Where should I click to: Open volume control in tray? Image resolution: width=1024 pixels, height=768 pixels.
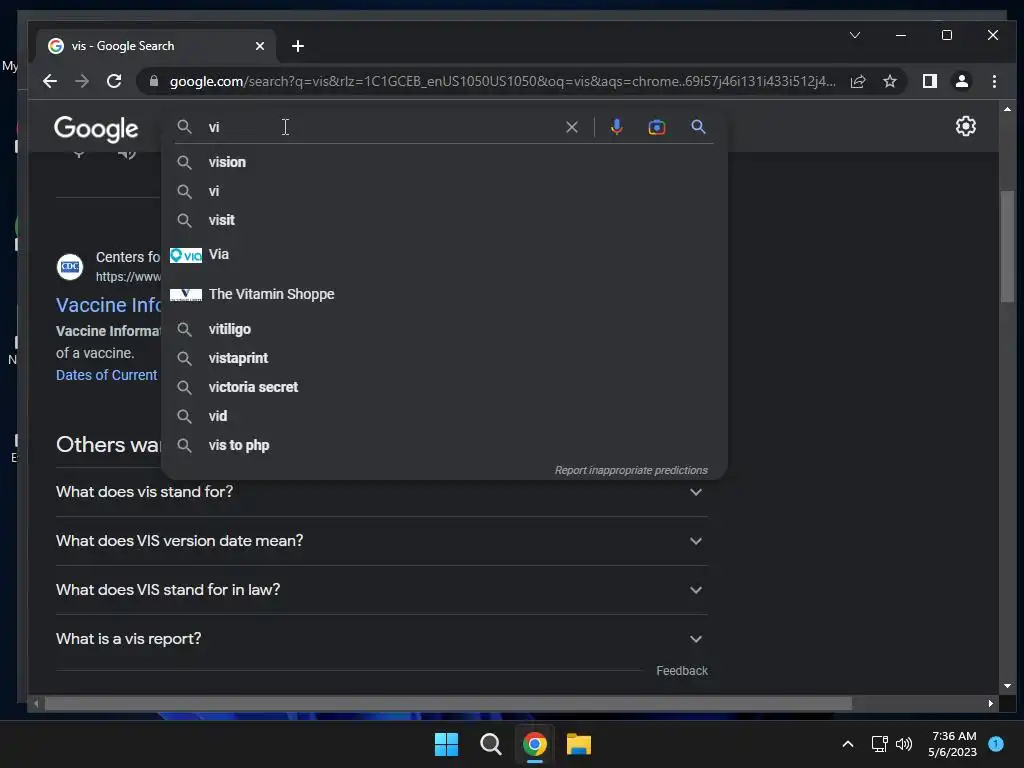(904, 744)
